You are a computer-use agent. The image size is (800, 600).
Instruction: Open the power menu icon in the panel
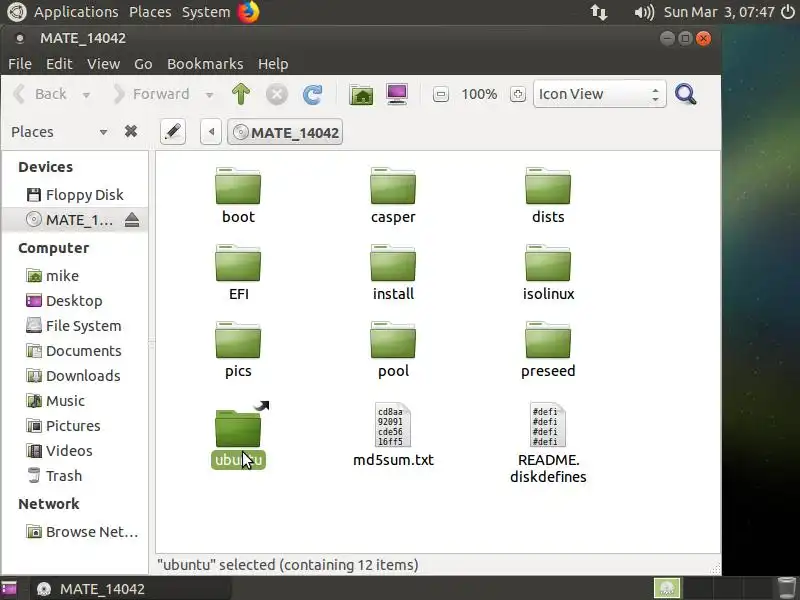point(788,11)
